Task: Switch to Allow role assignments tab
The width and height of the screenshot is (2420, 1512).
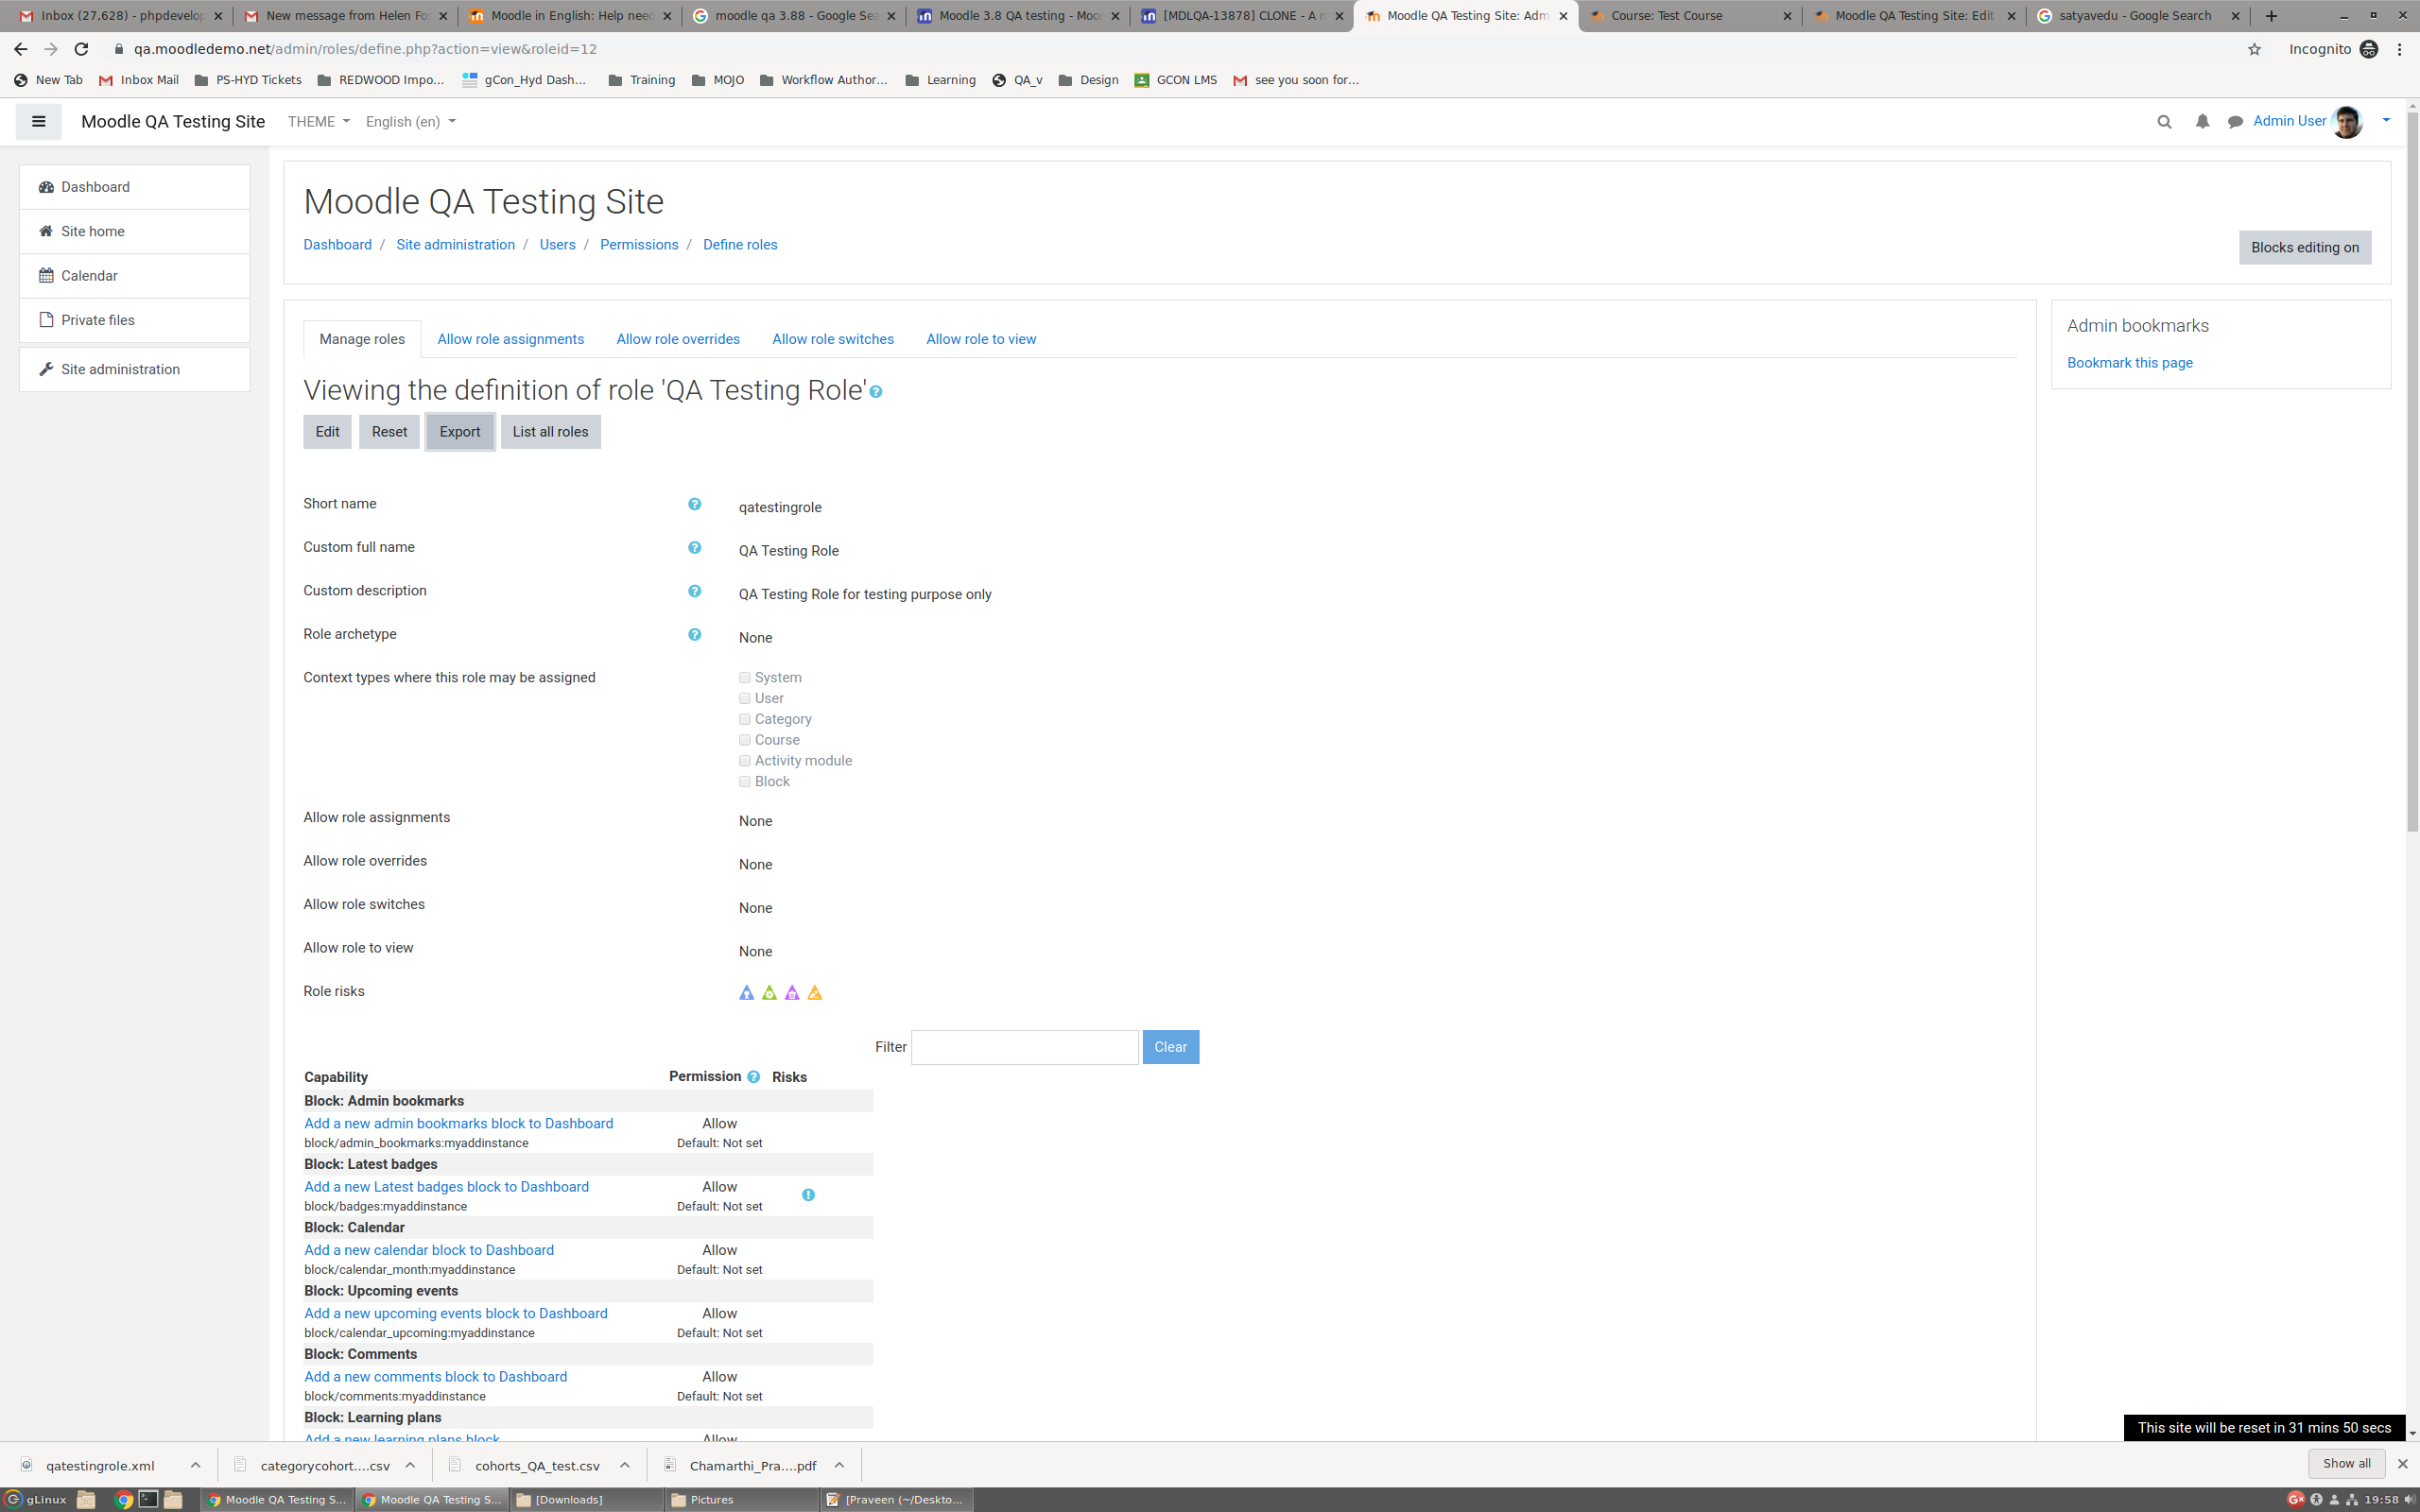Action: click(510, 339)
